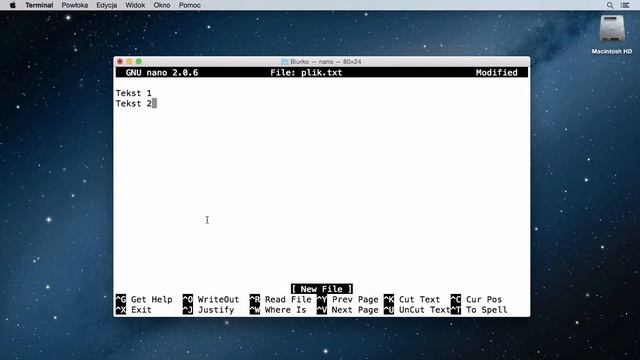
Task: Click the GNU nano 2.0.6 header text
Action: [162, 73]
